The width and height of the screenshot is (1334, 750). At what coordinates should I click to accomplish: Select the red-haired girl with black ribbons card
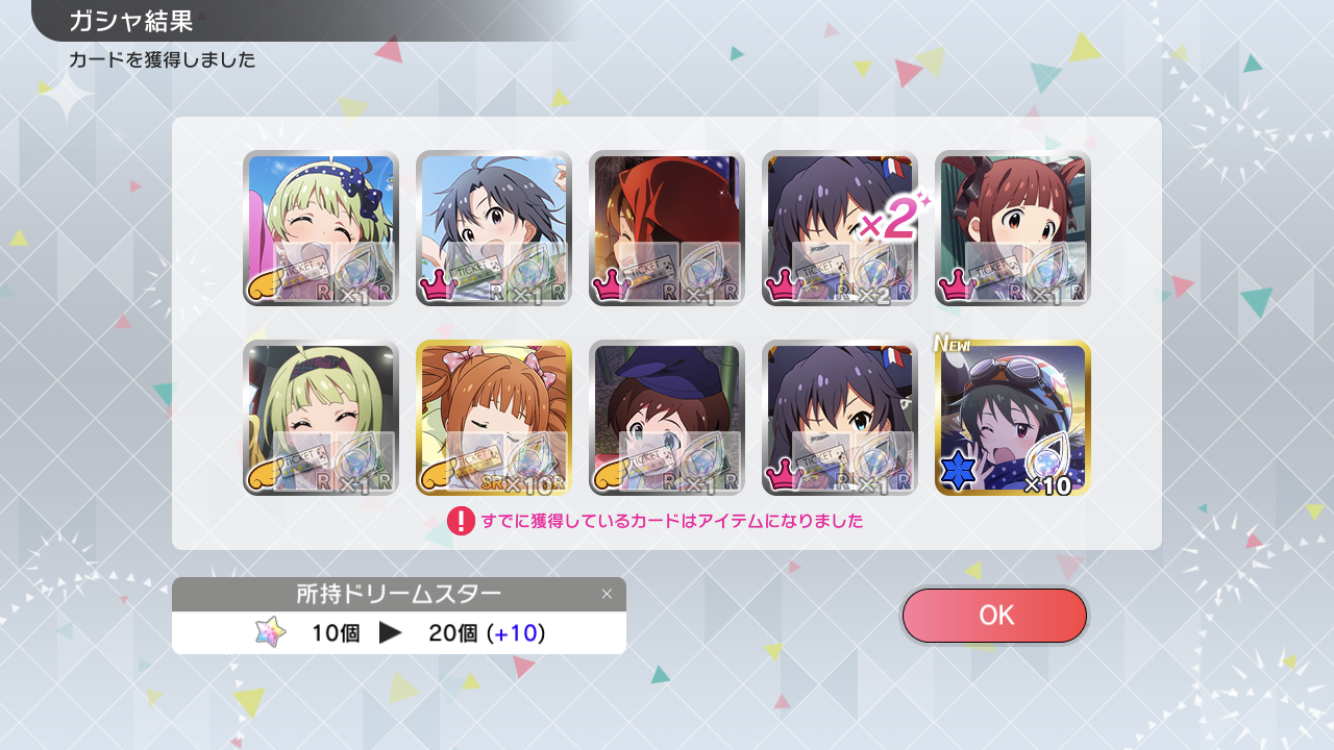pyautogui.click(x=1012, y=228)
